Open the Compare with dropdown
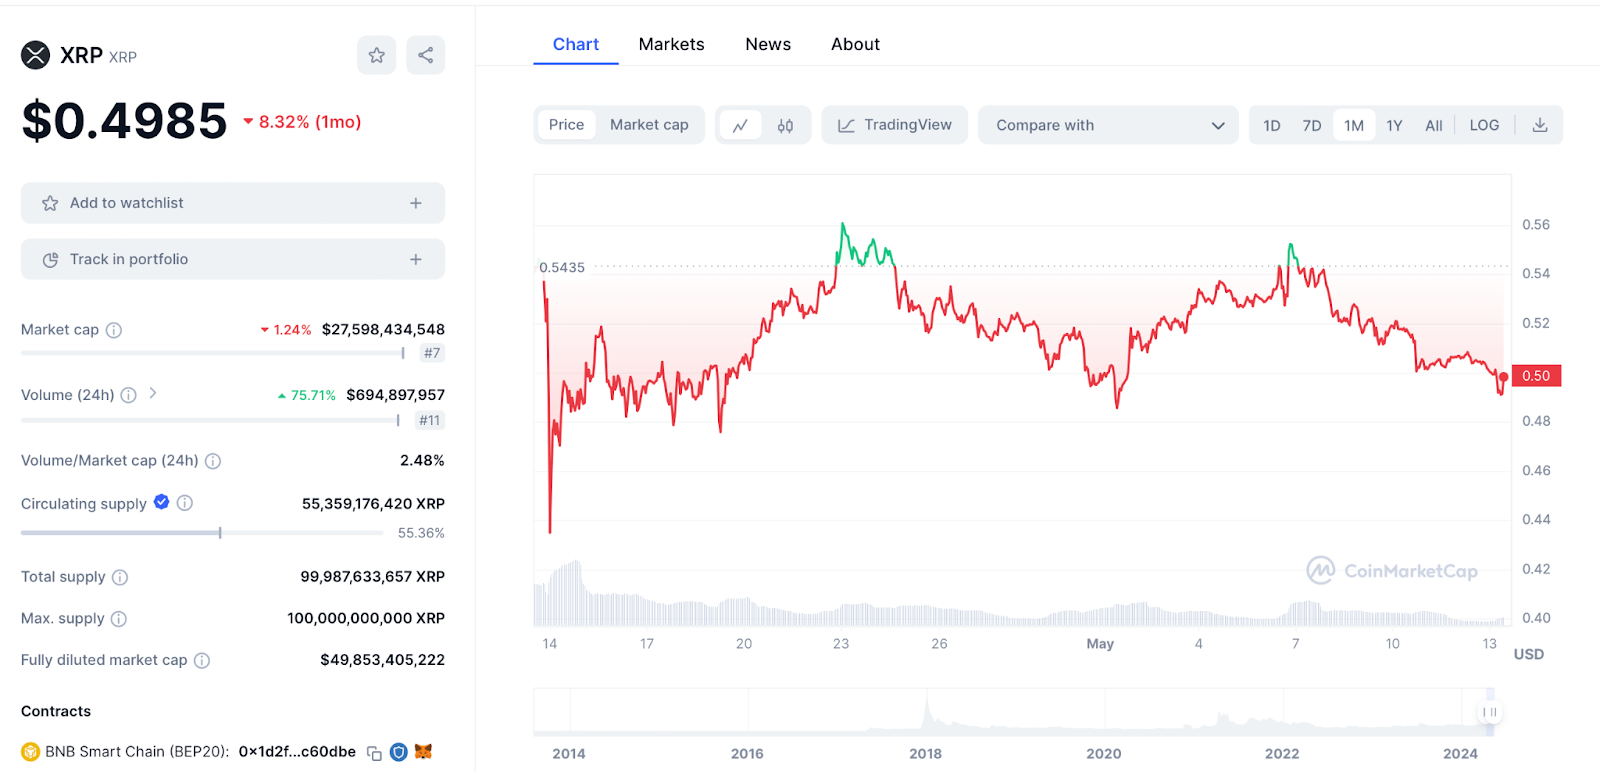The image size is (1600, 772). (x=1108, y=125)
